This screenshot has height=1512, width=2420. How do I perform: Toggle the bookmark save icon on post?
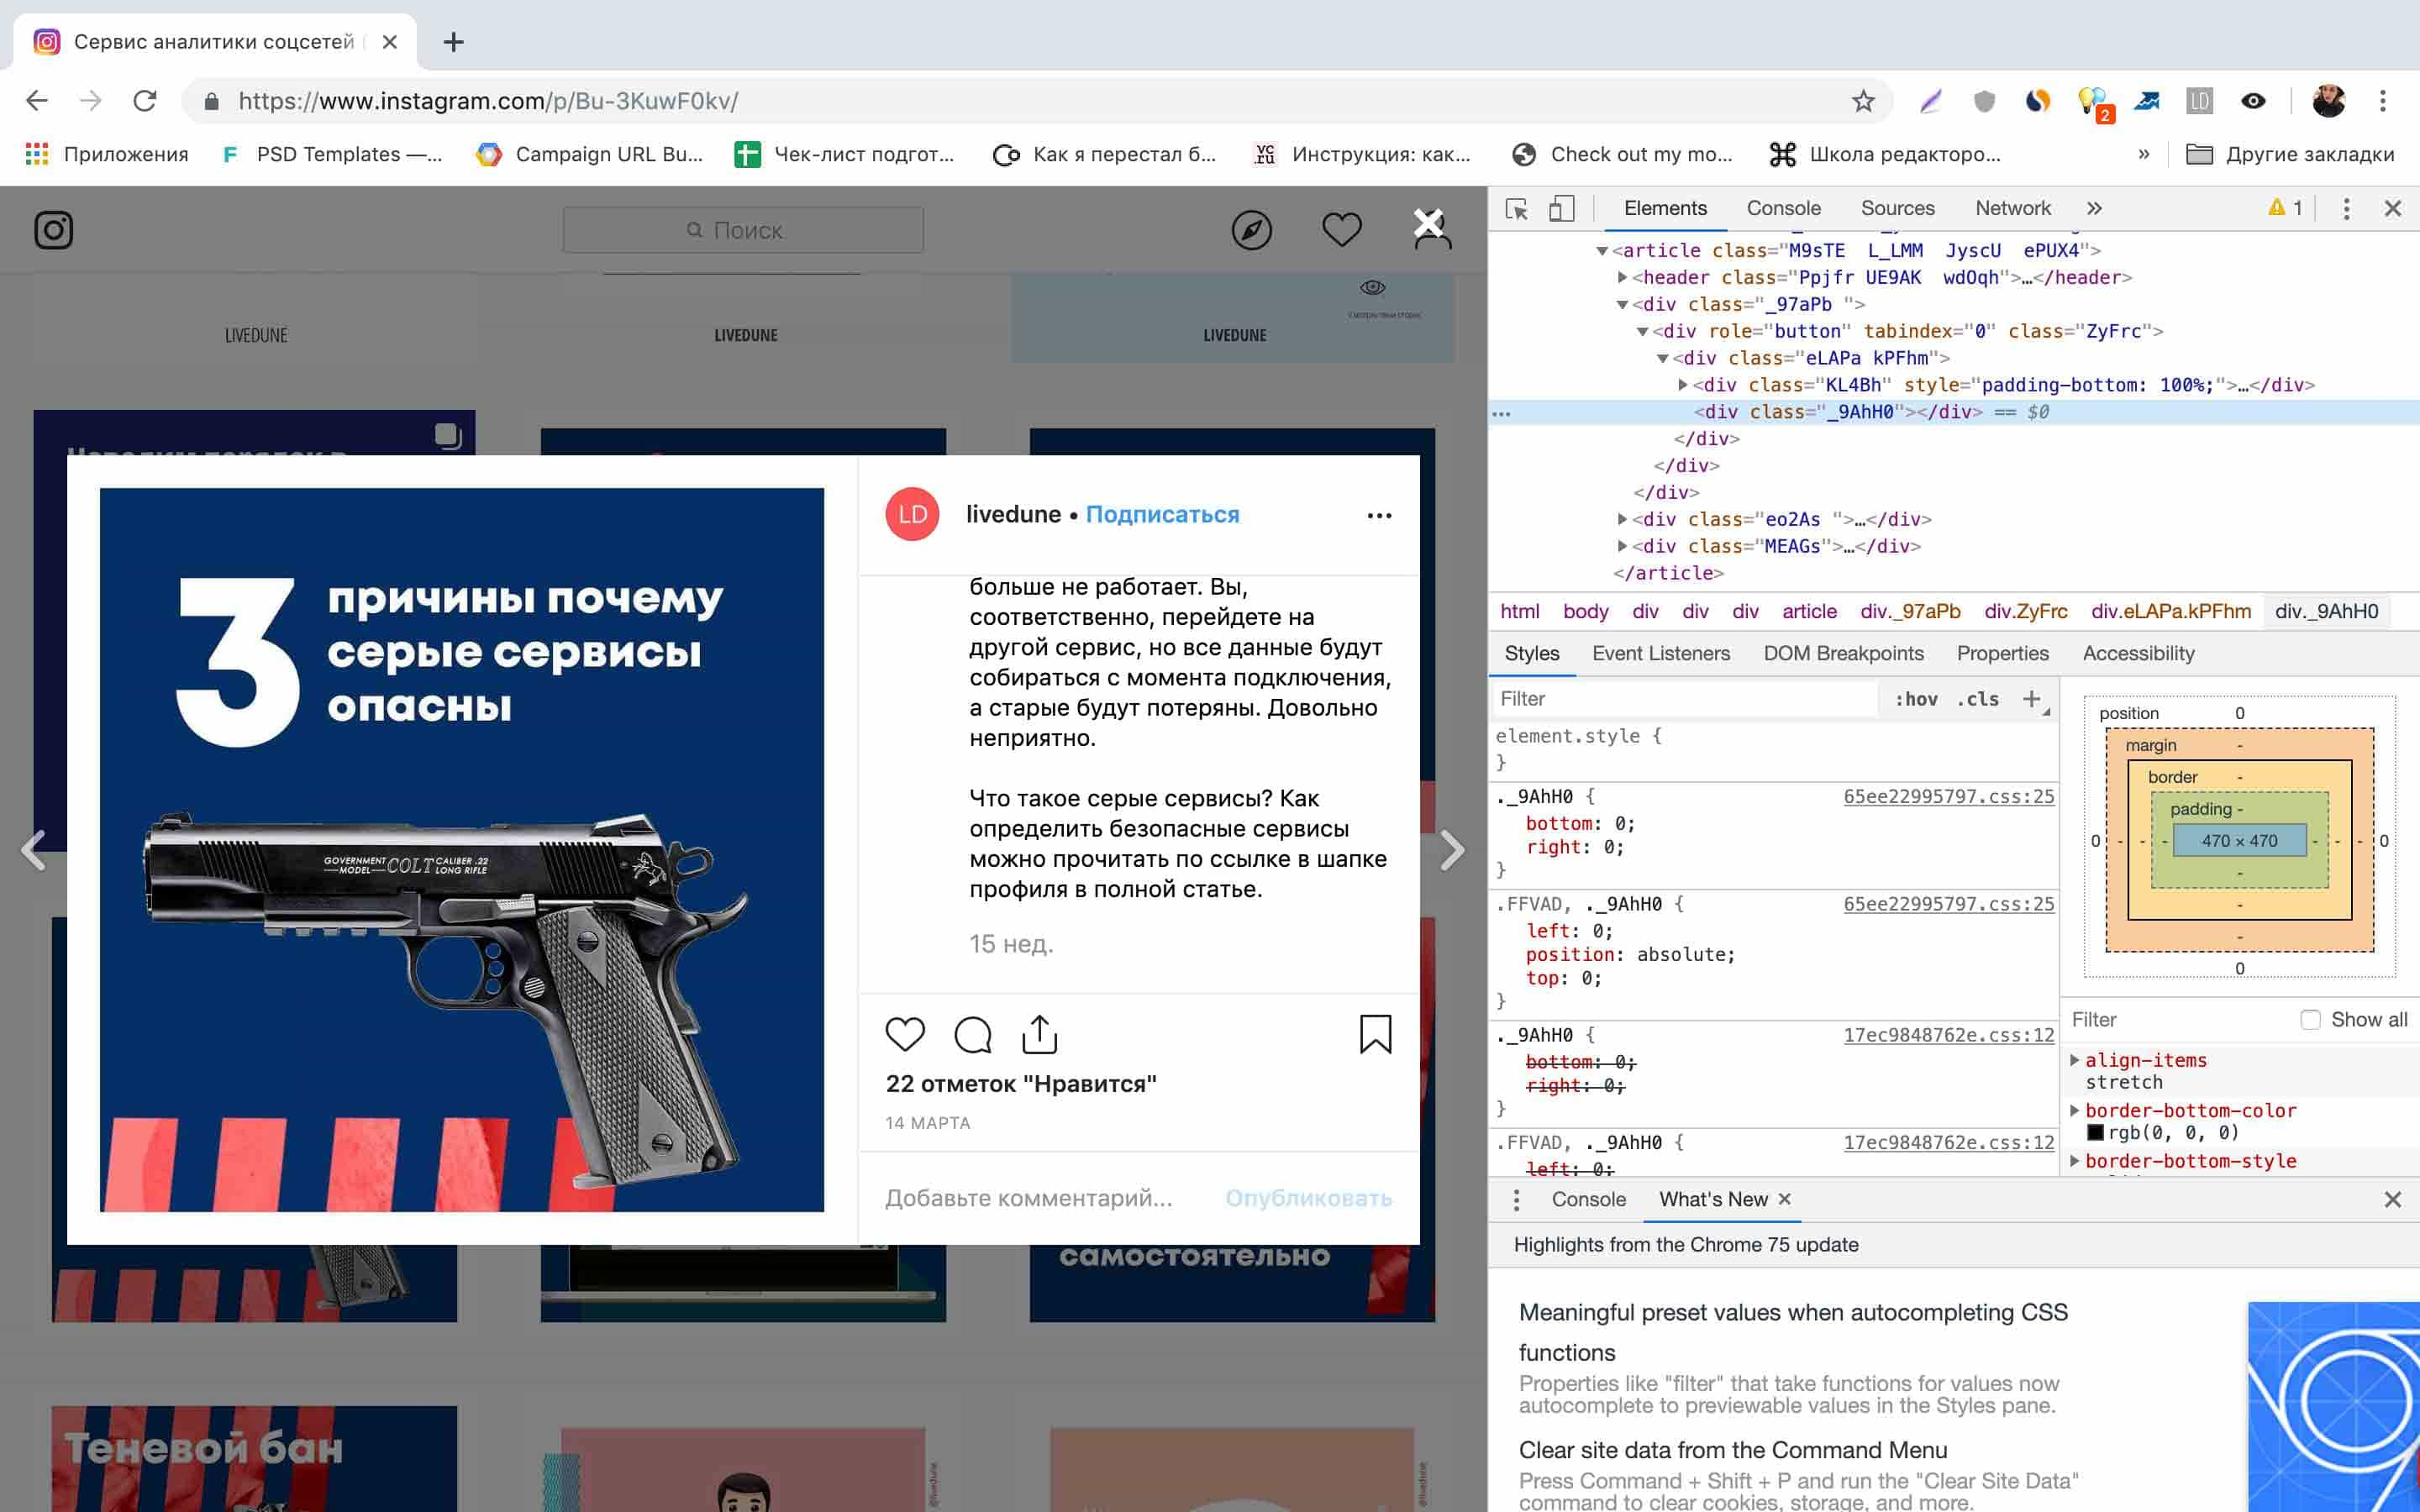coord(1375,1033)
